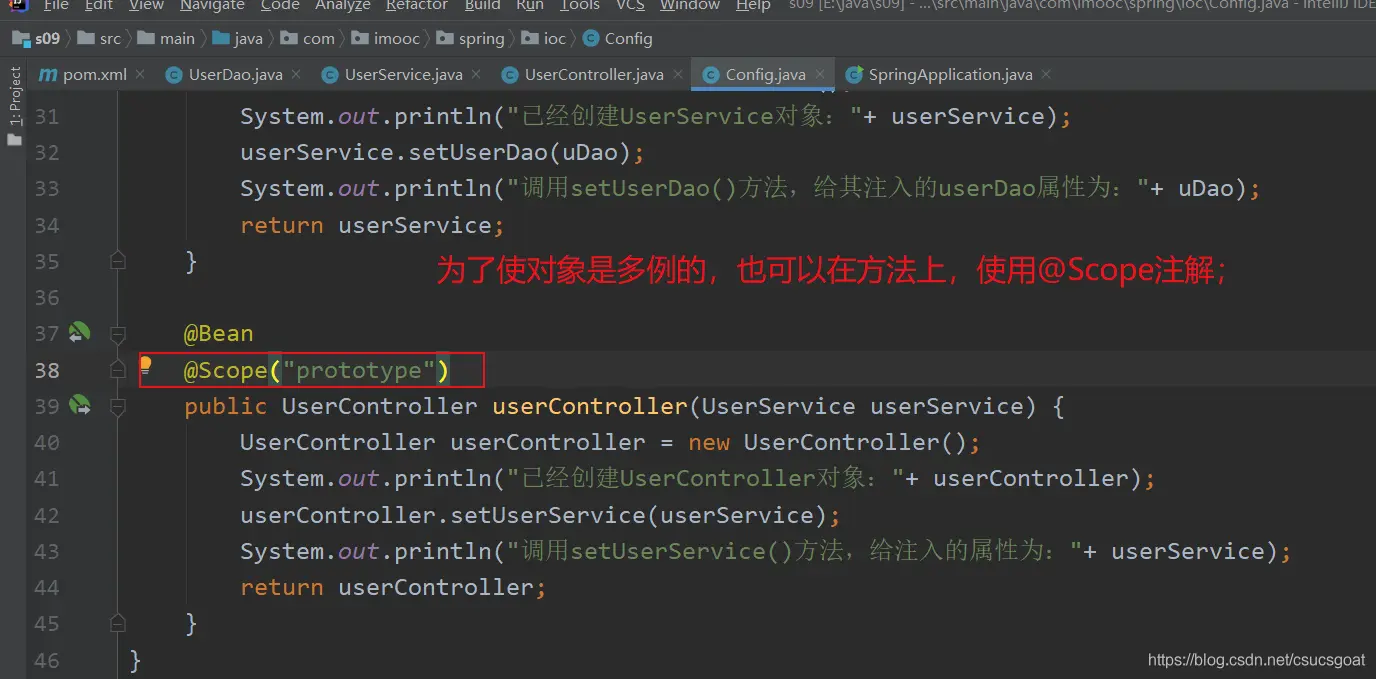The width and height of the screenshot is (1376, 679).
Task: Click the Spring bean gutter icon on line 39
Action: (79, 406)
